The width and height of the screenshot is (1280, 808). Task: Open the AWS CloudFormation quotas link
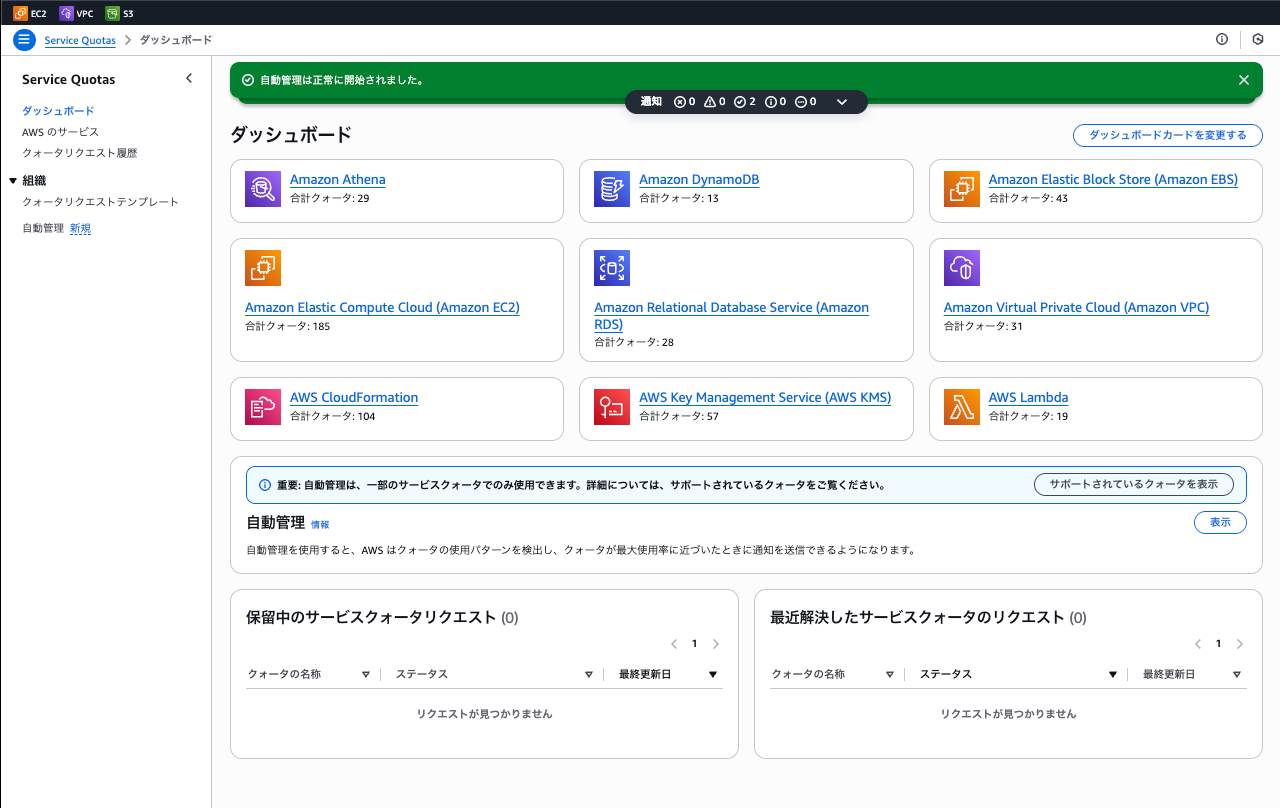[x=354, y=397]
